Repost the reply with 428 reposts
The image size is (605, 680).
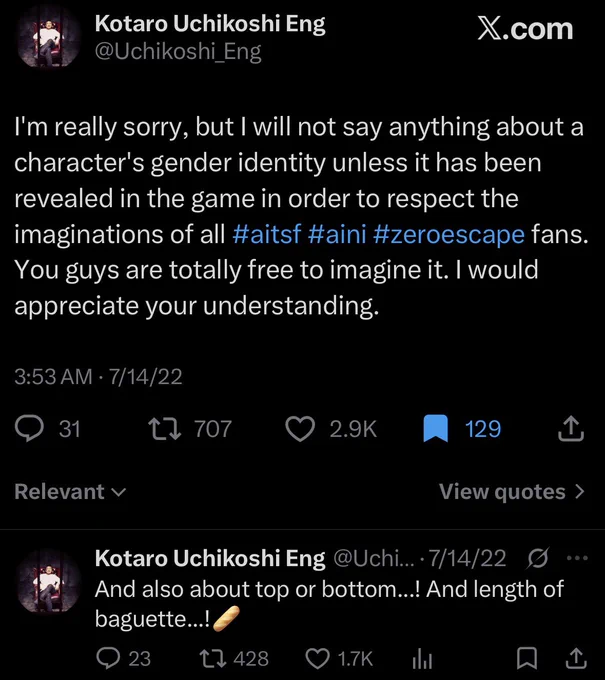(x=213, y=658)
